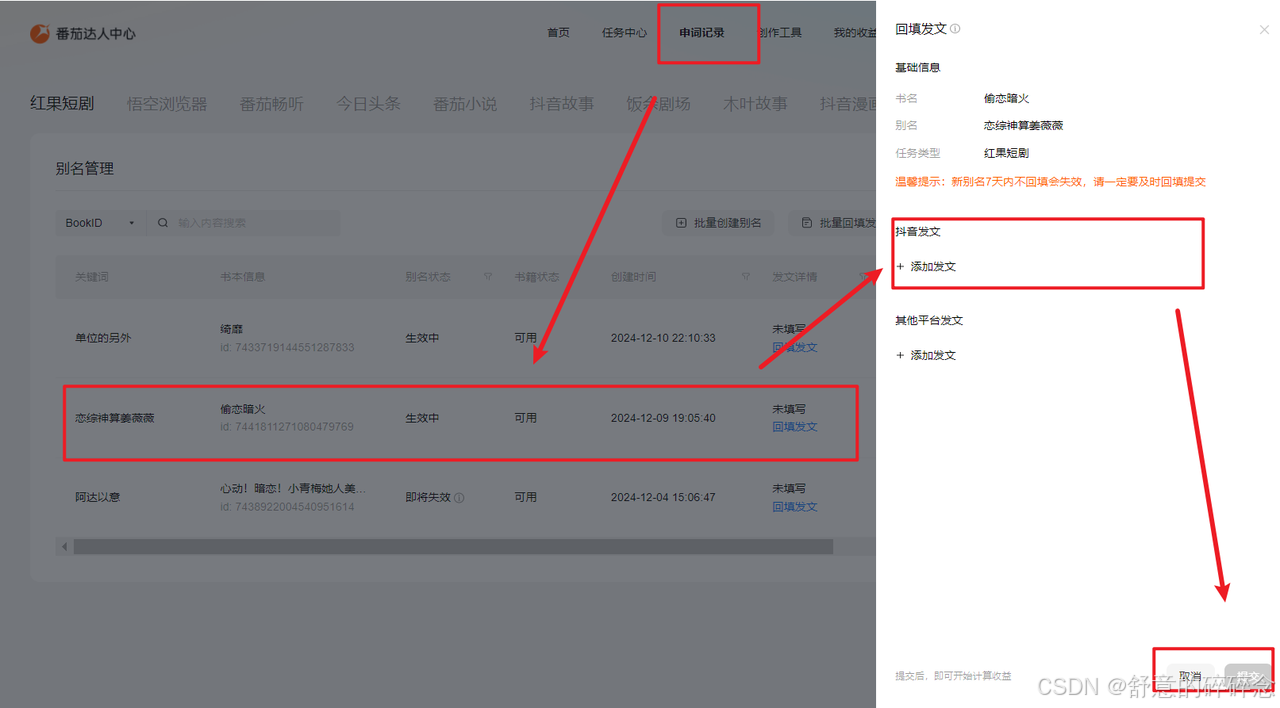Click 回填发文 link in 单位的另外 row
This screenshot has width=1280, height=708.
pos(795,347)
